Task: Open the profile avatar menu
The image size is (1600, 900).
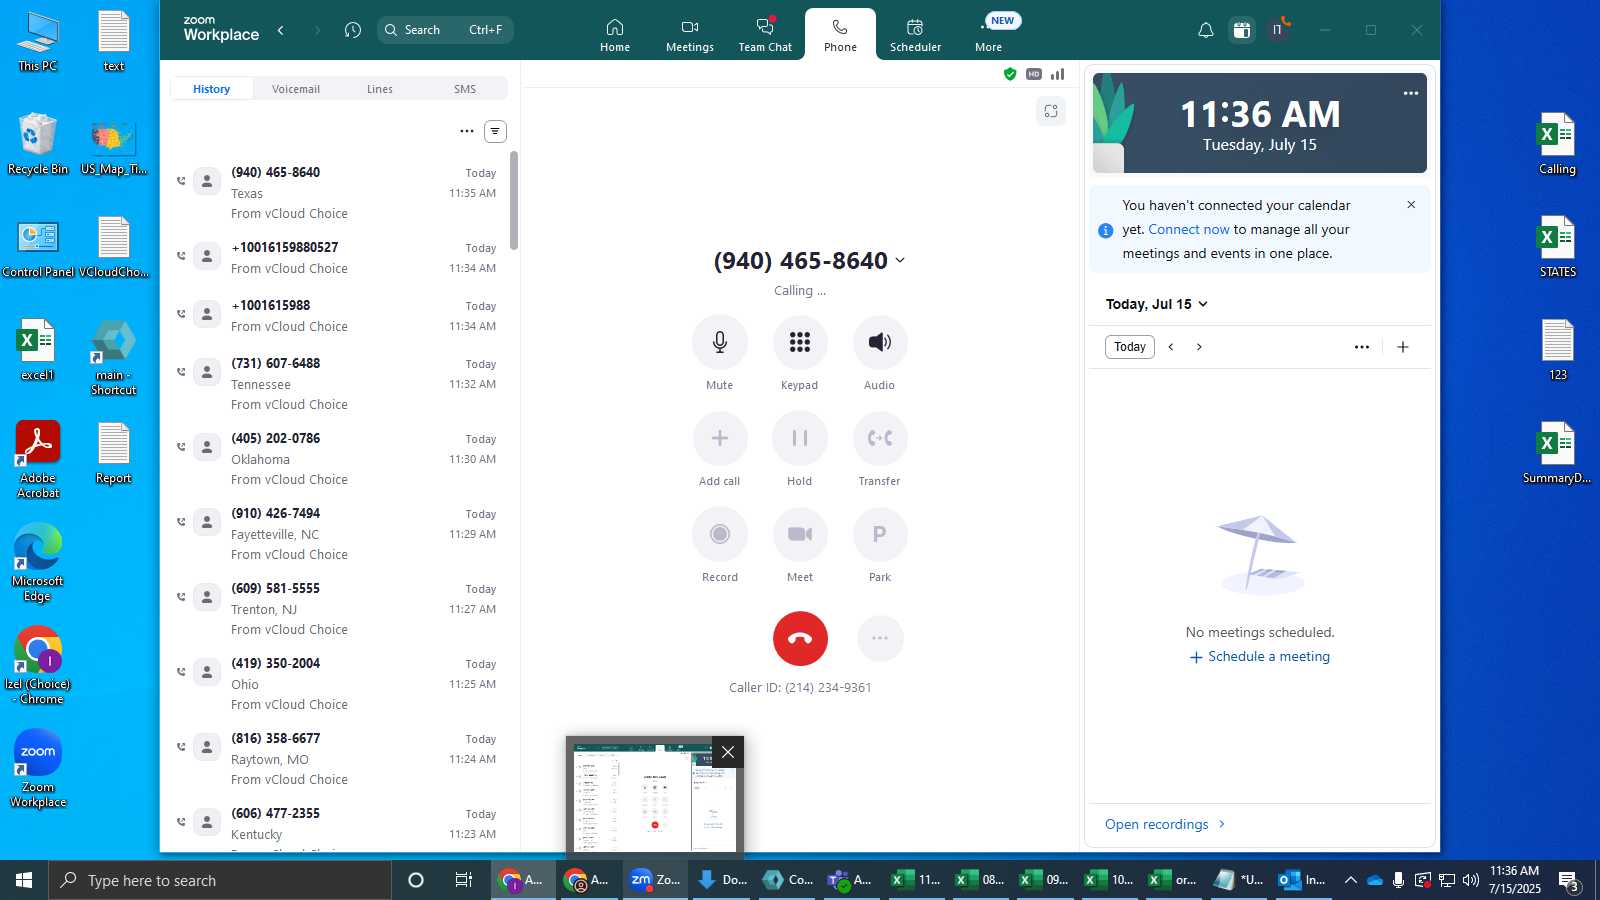Action: coord(1278,30)
